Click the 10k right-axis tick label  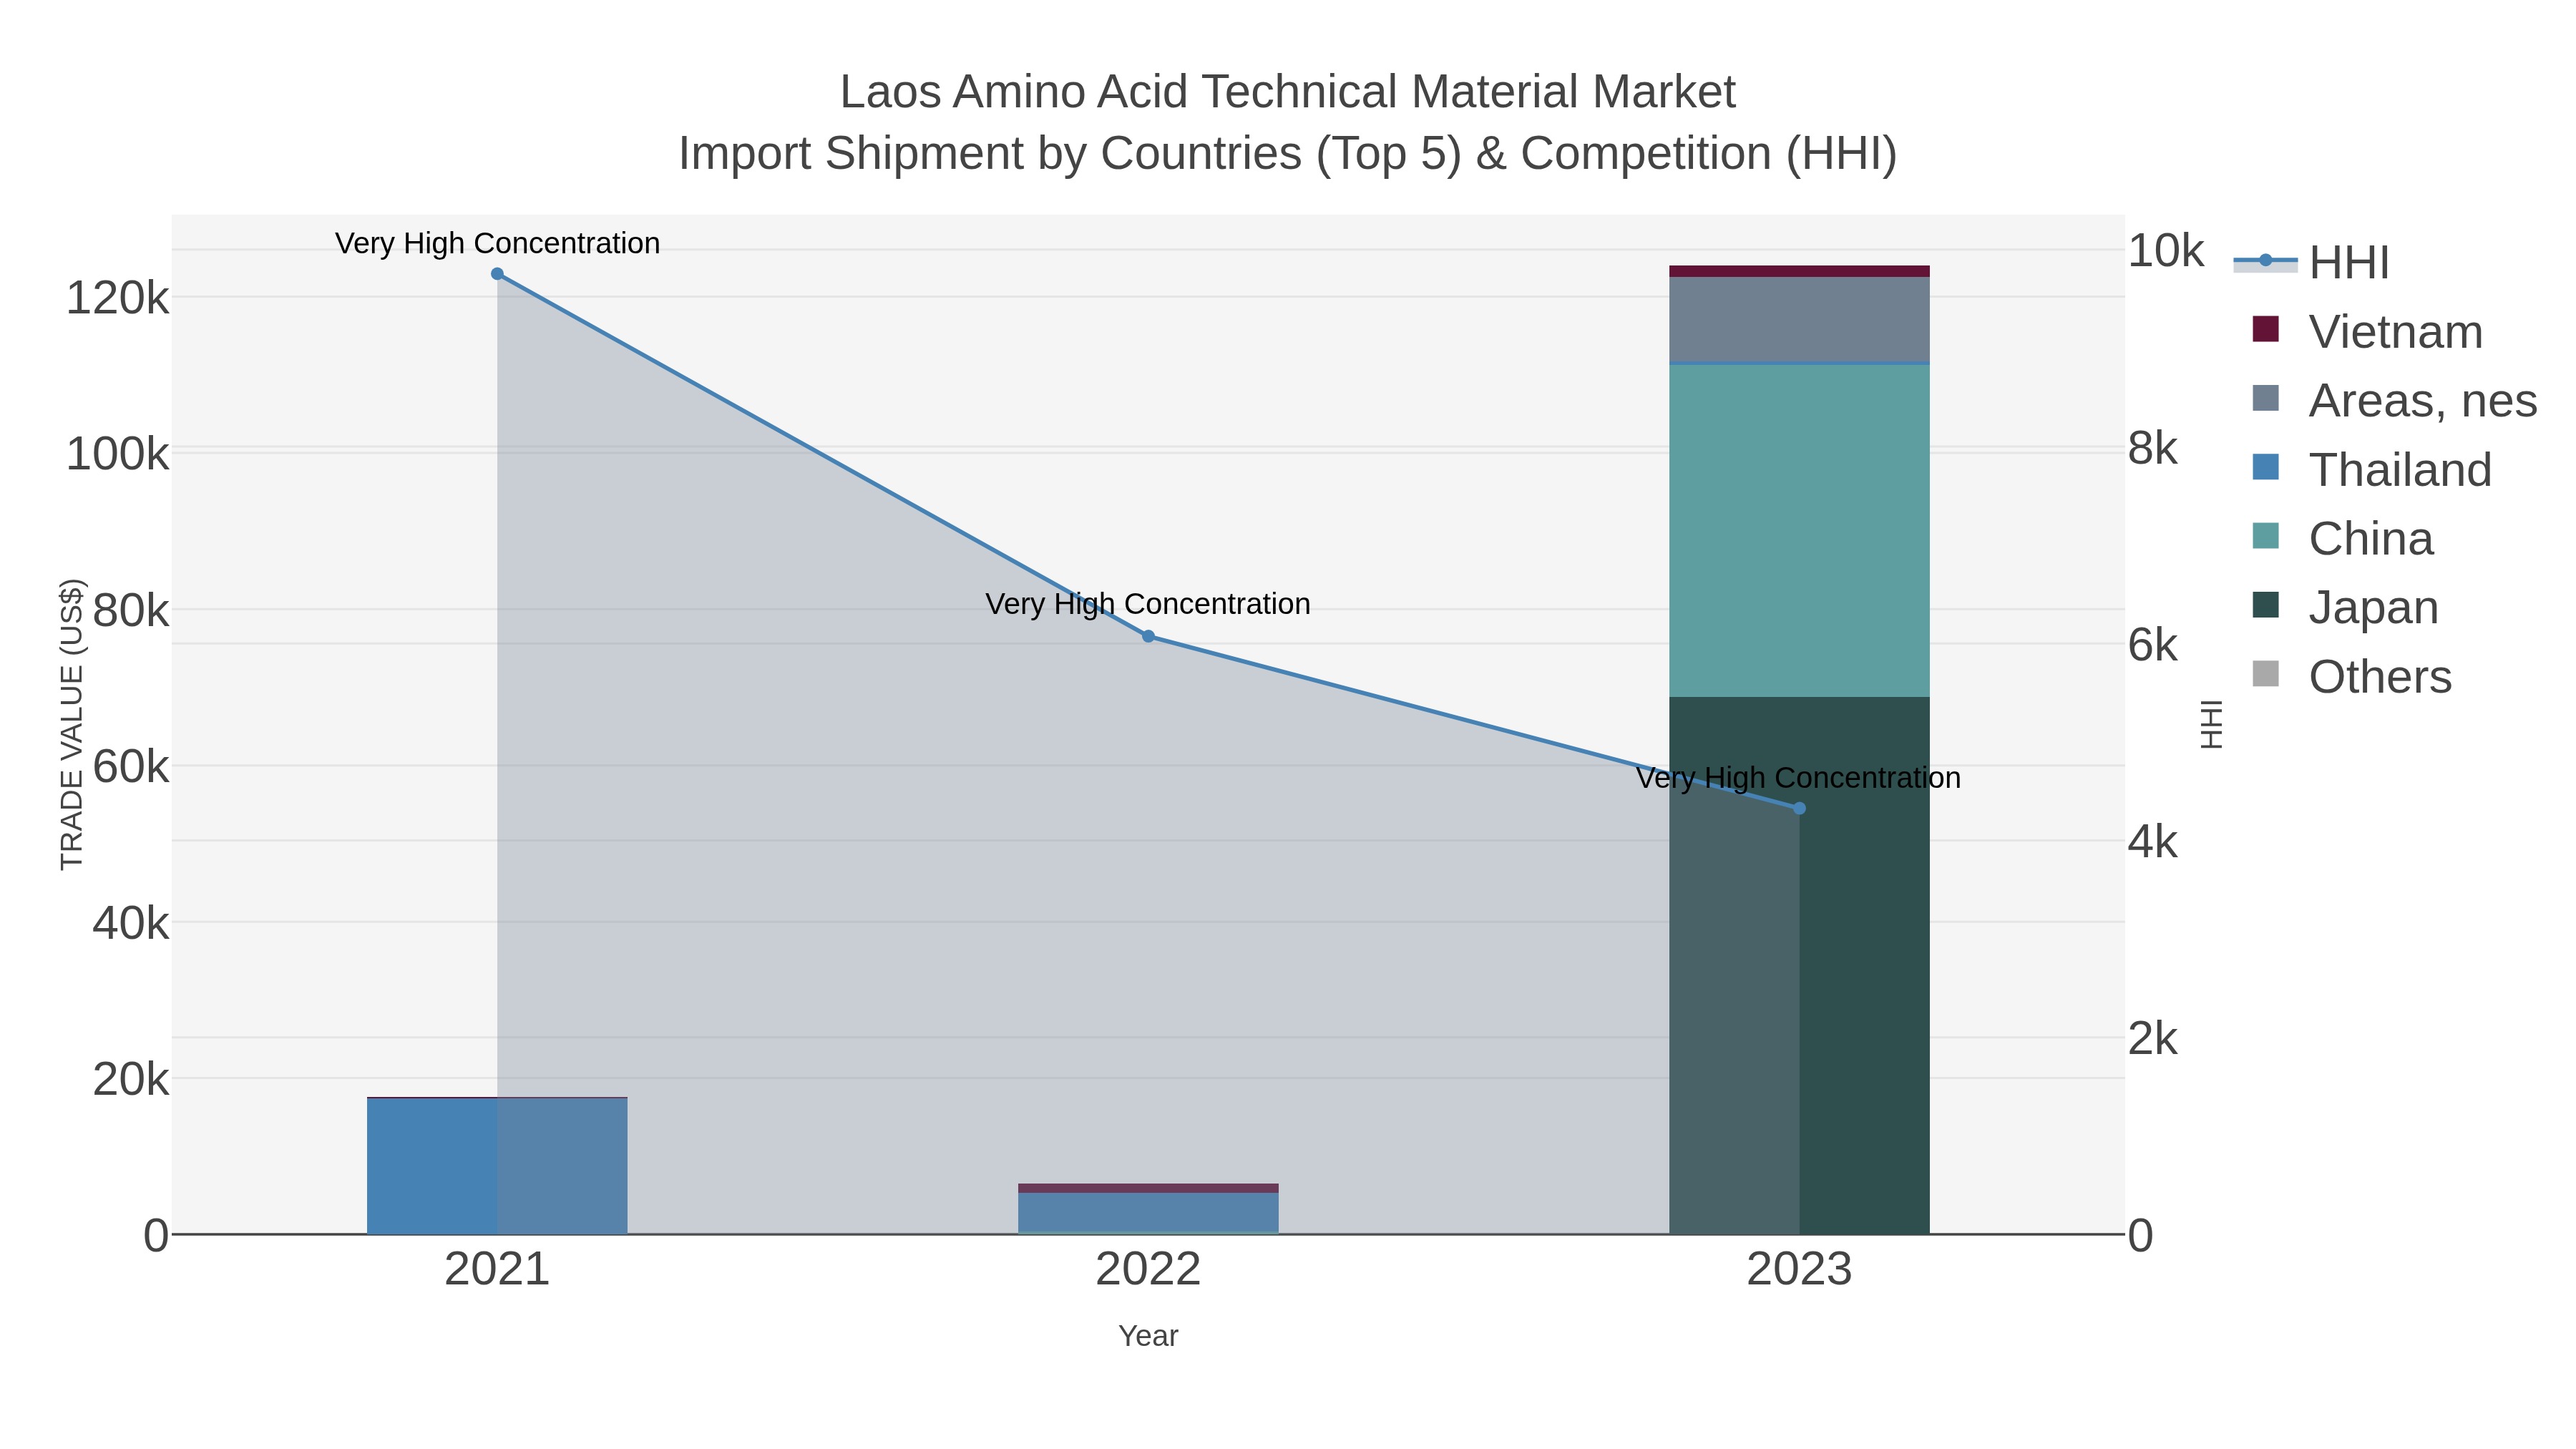tap(2165, 251)
